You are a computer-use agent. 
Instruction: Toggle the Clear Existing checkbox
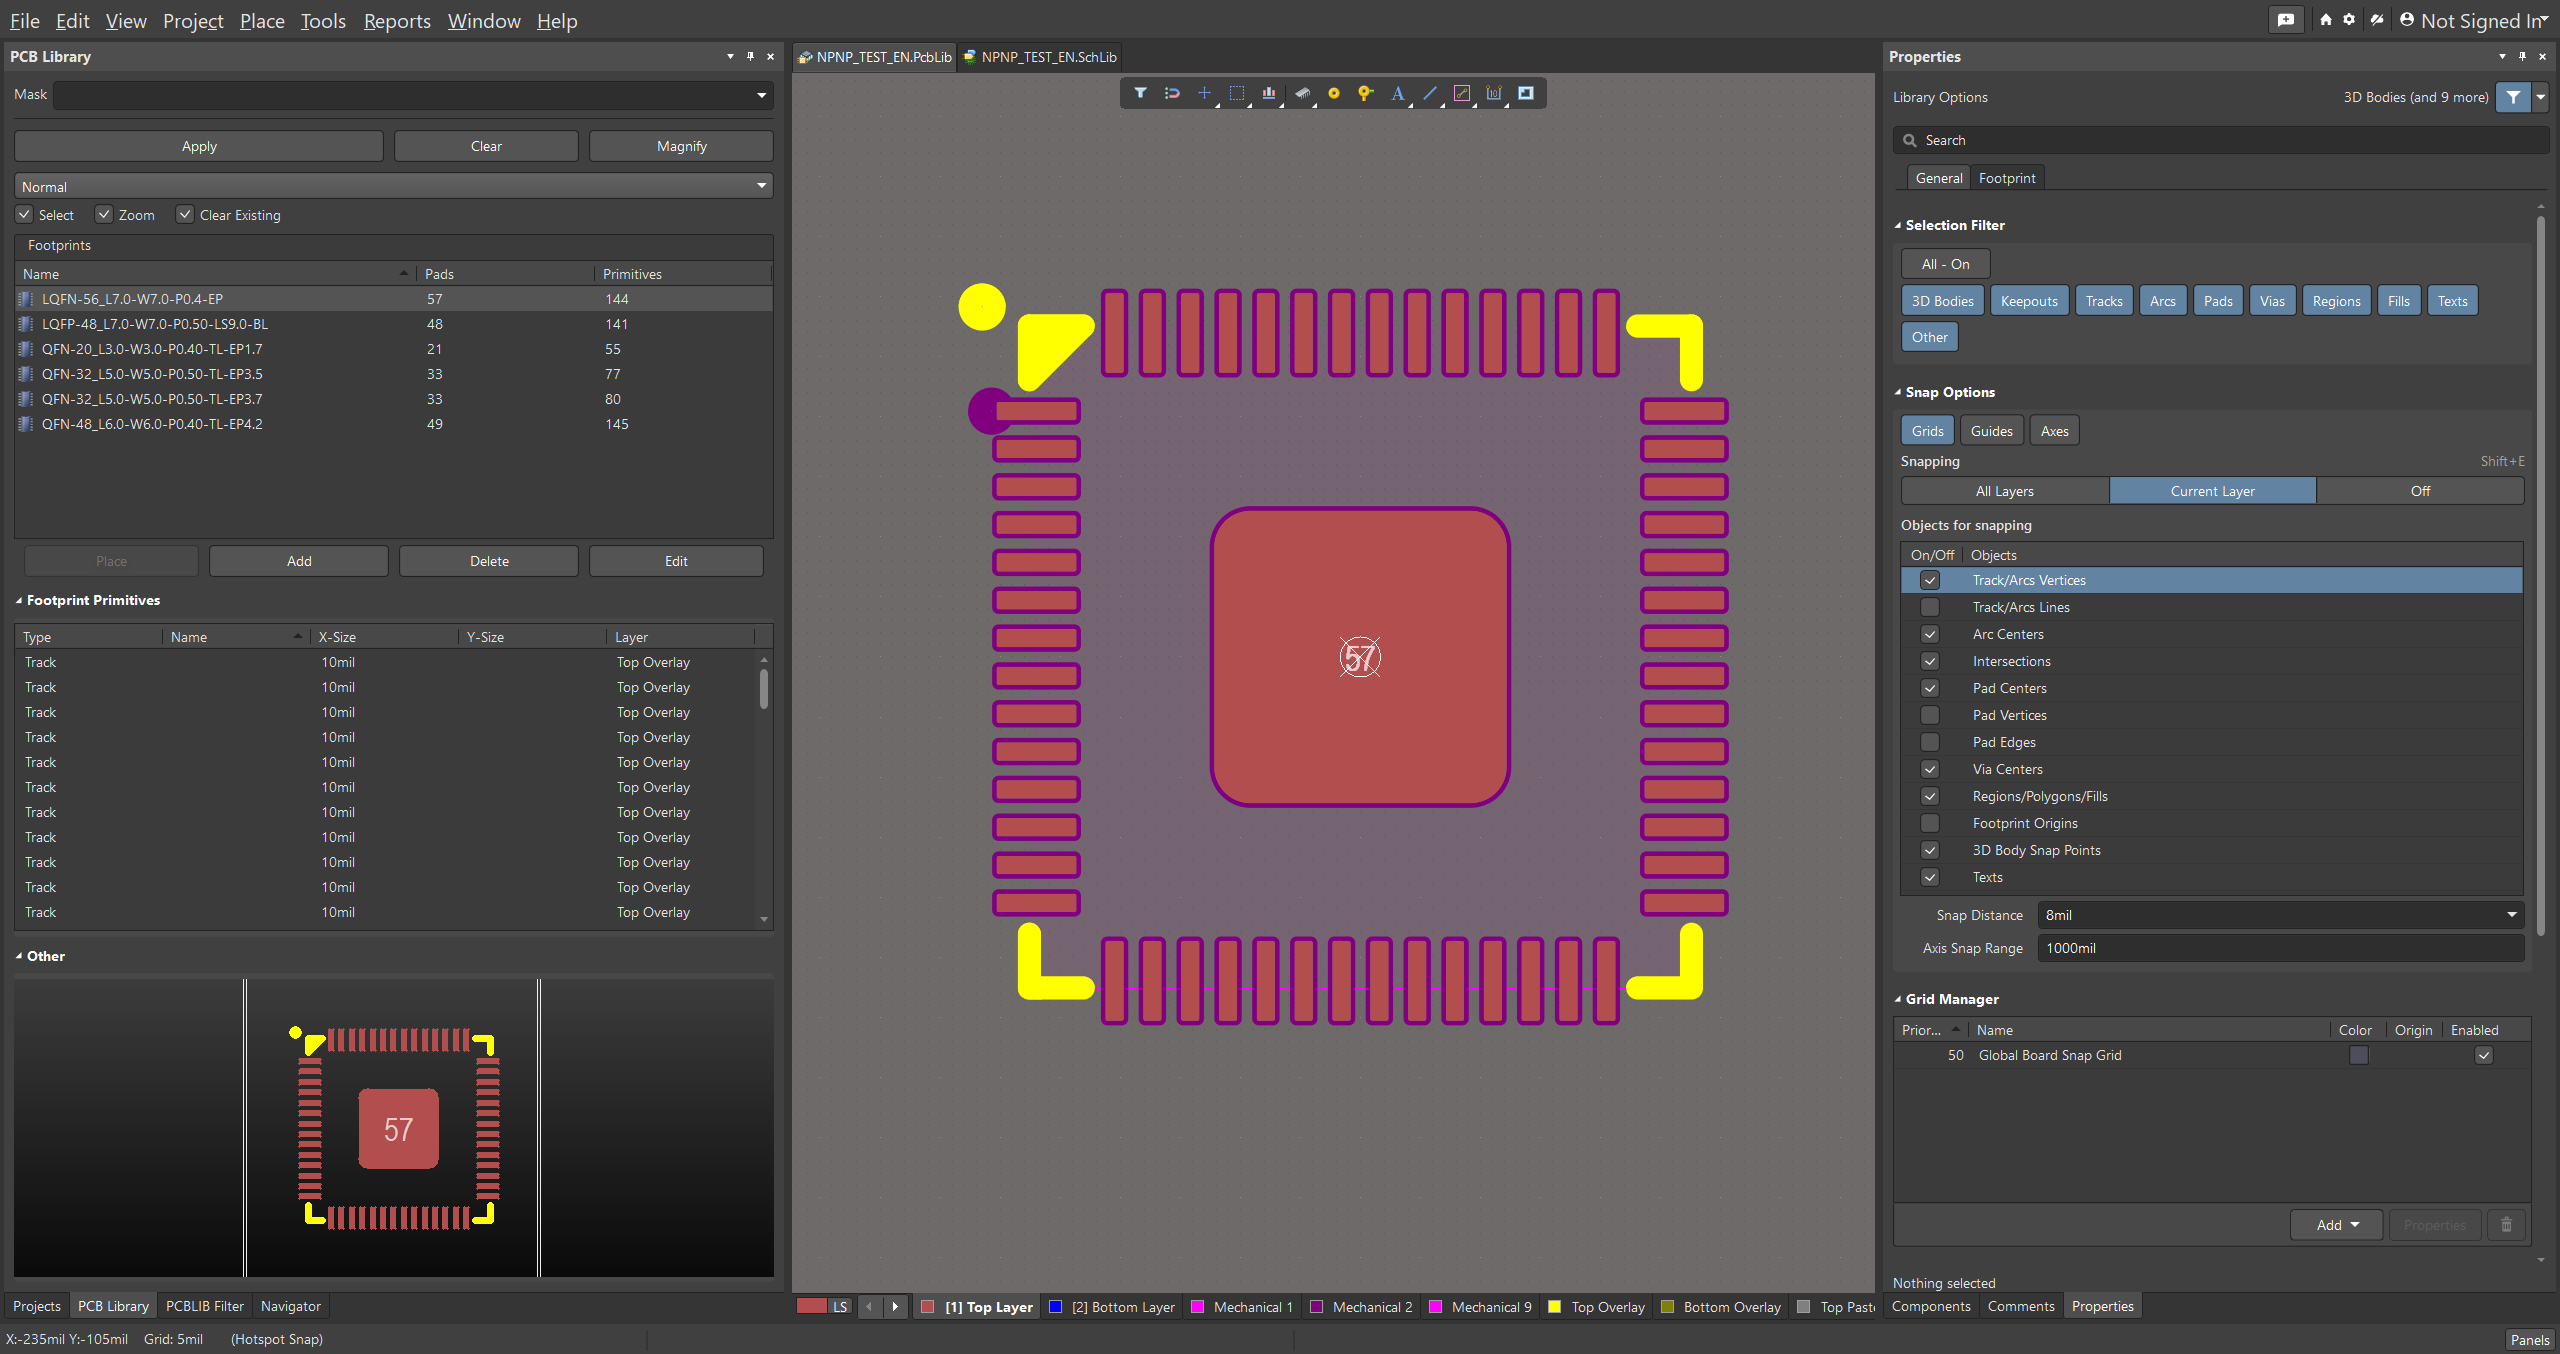click(x=184, y=214)
